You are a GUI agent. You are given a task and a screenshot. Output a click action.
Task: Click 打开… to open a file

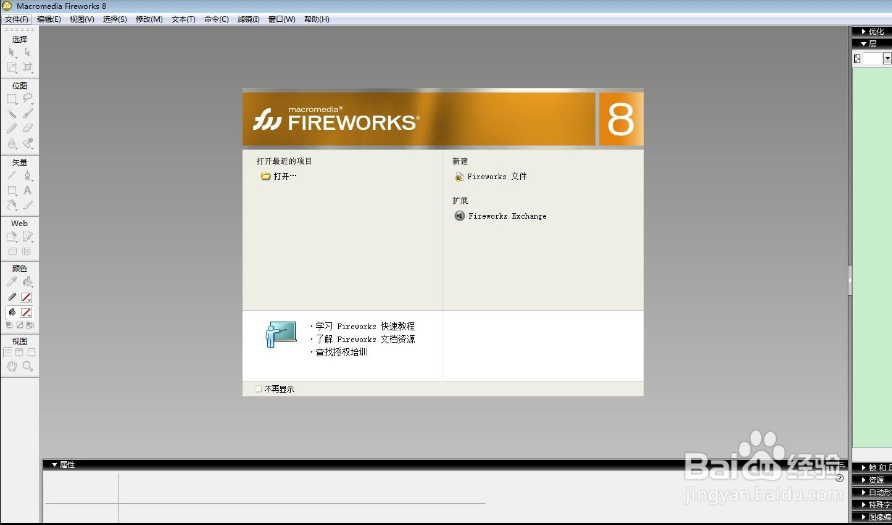click(x=279, y=176)
